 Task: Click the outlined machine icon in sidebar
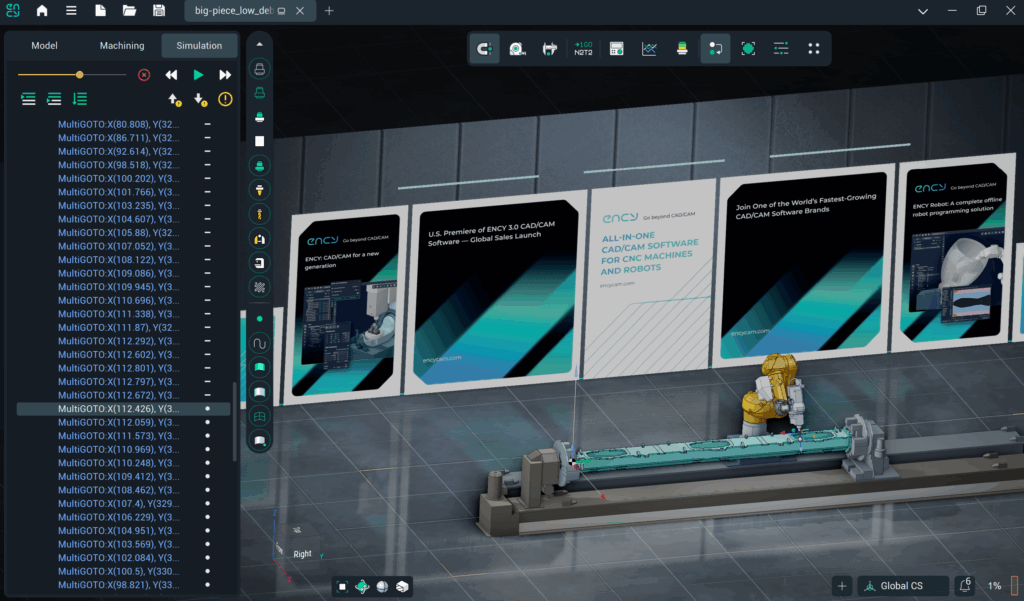click(x=259, y=69)
